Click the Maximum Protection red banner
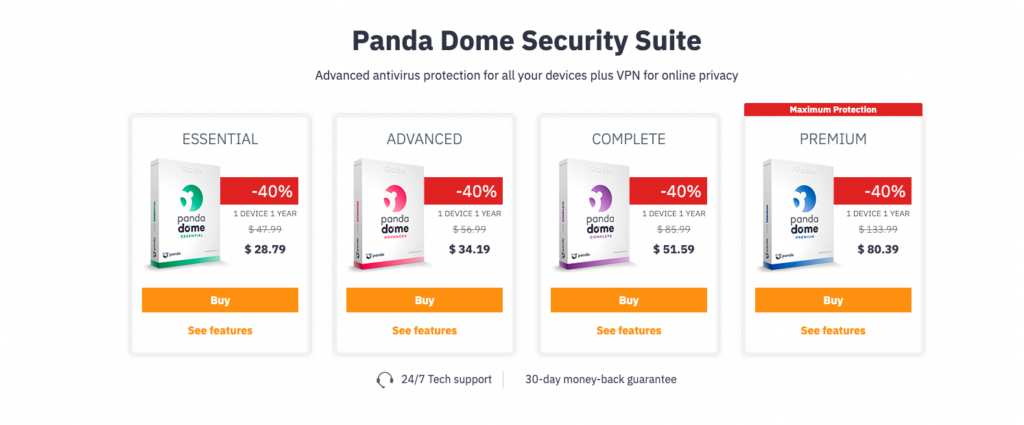Image resolution: width=1024 pixels, height=425 pixels. [833, 110]
